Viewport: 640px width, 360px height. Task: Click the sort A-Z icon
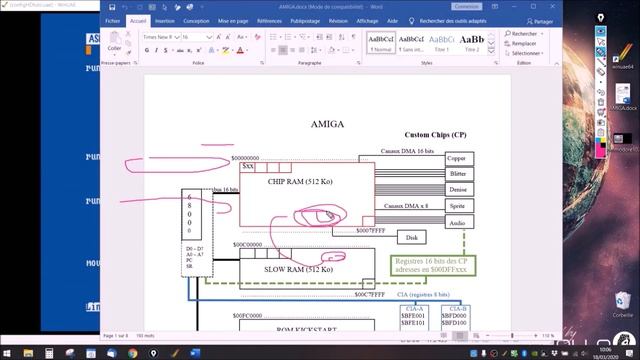coord(342,37)
